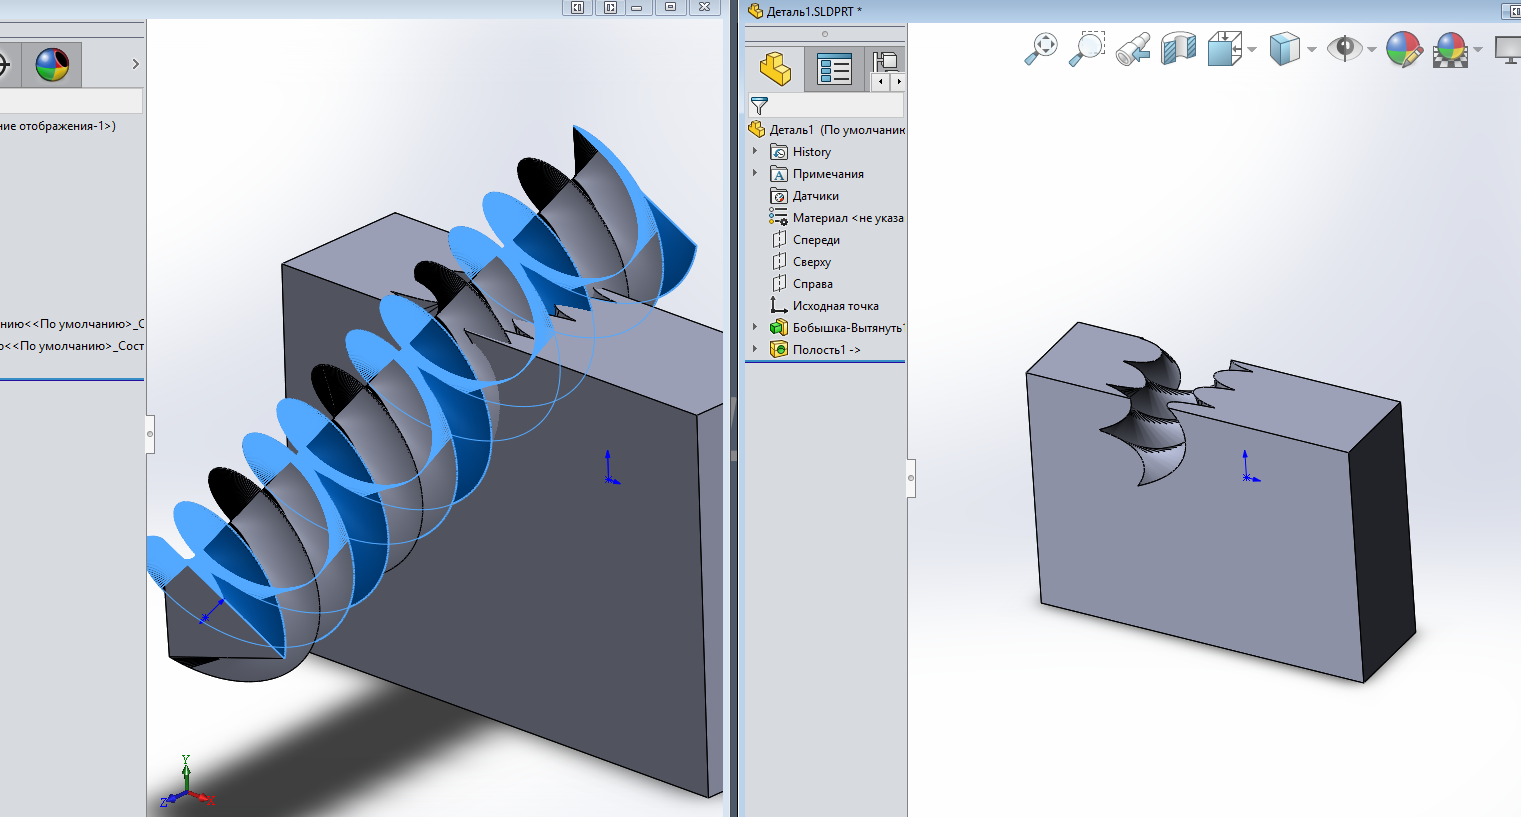This screenshot has height=817, width=1521.
Task: Expand the Полость1 feature
Action: point(755,350)
